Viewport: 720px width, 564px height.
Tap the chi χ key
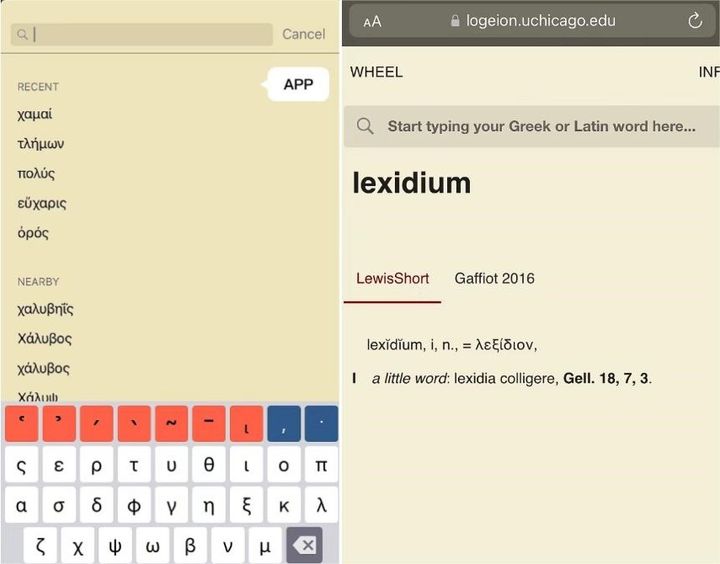[x=78, y=545]
